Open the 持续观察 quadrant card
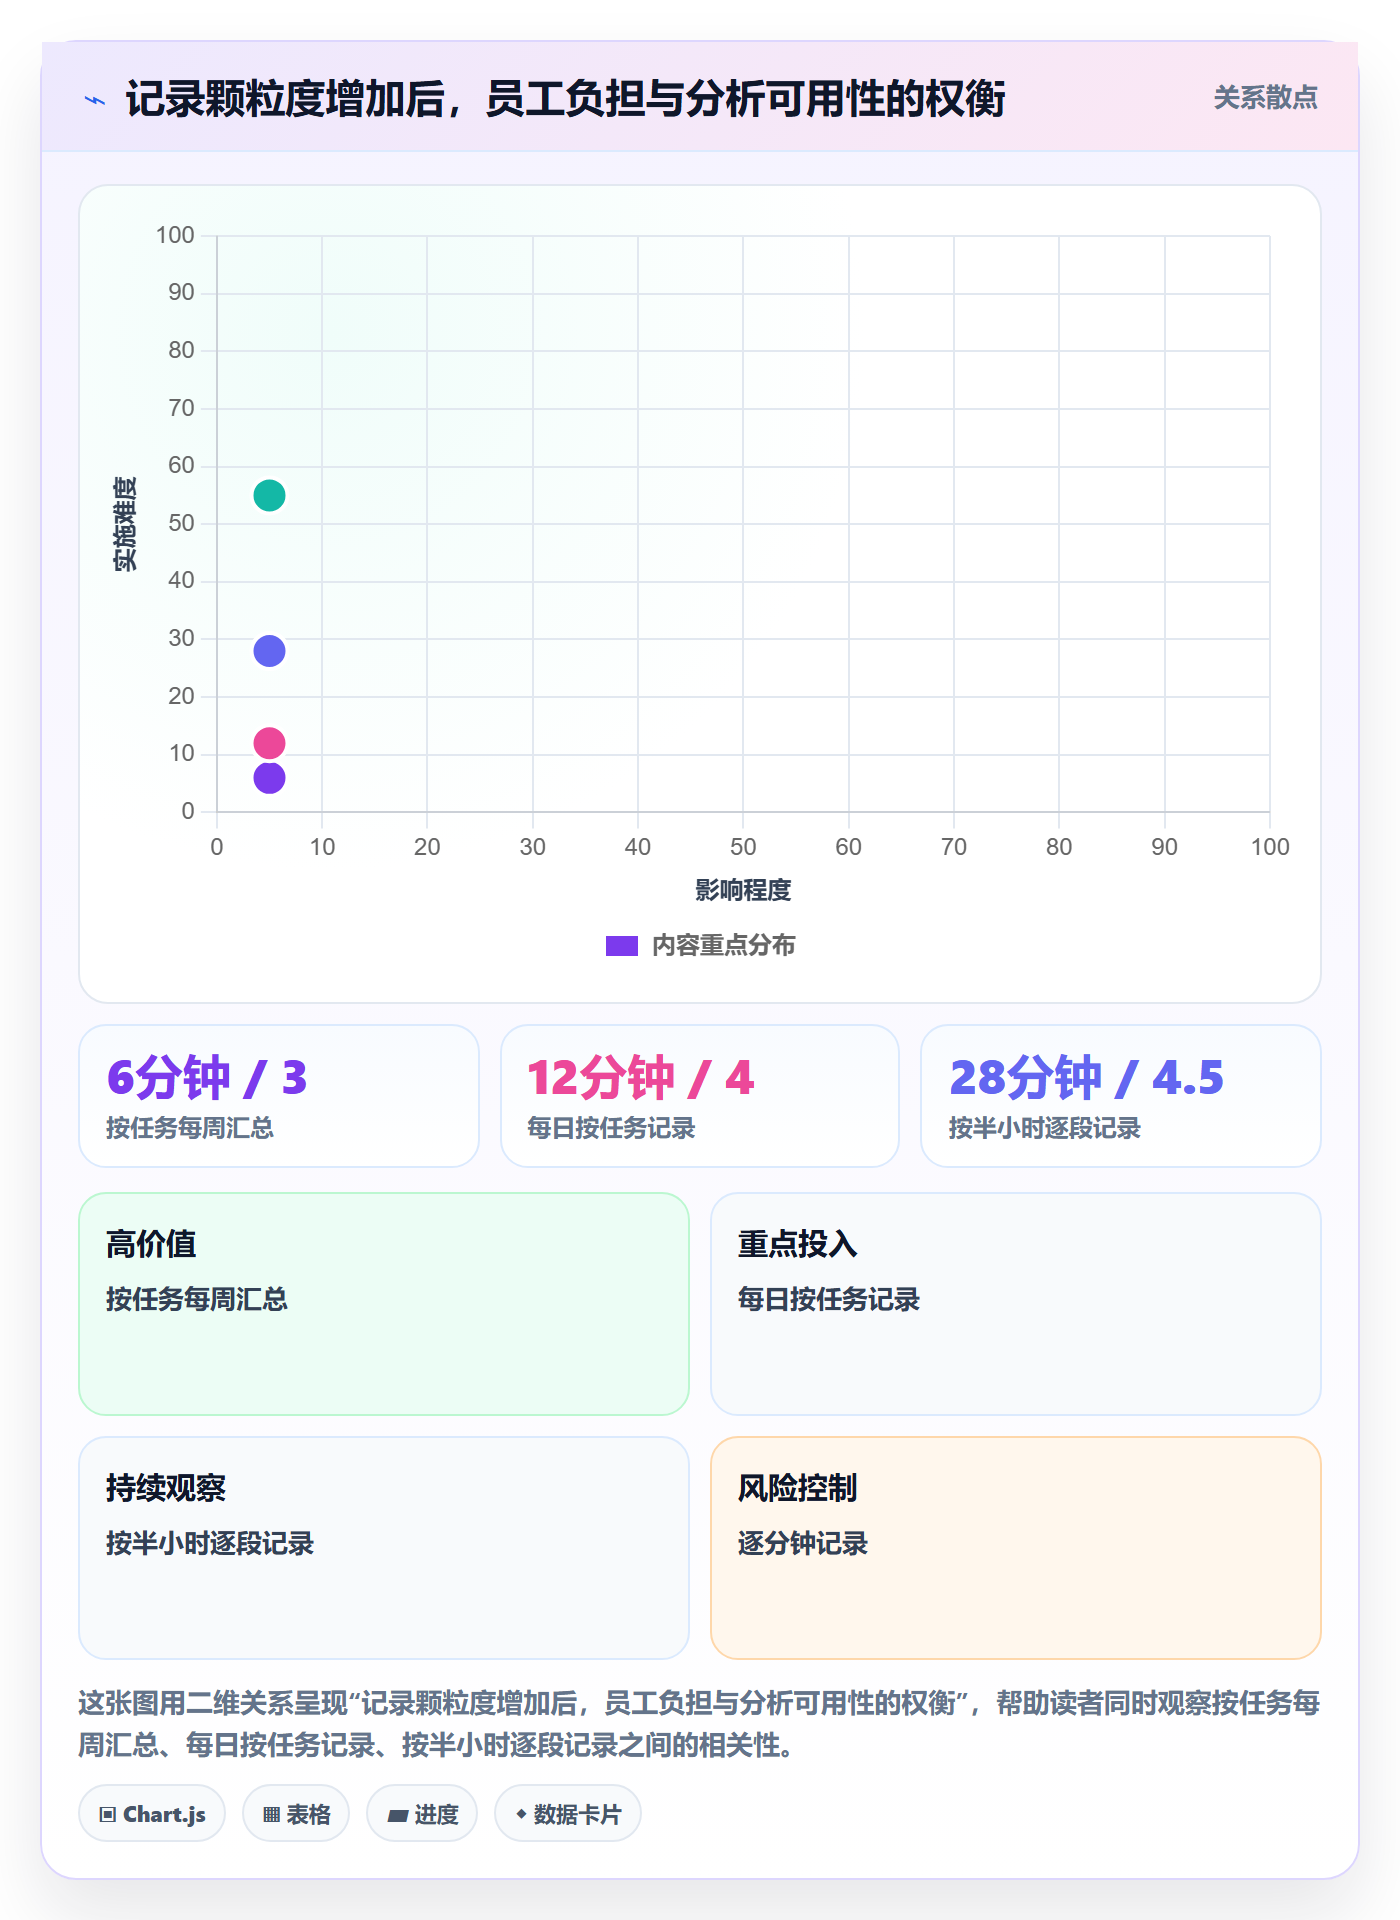 pos(384,1548)
